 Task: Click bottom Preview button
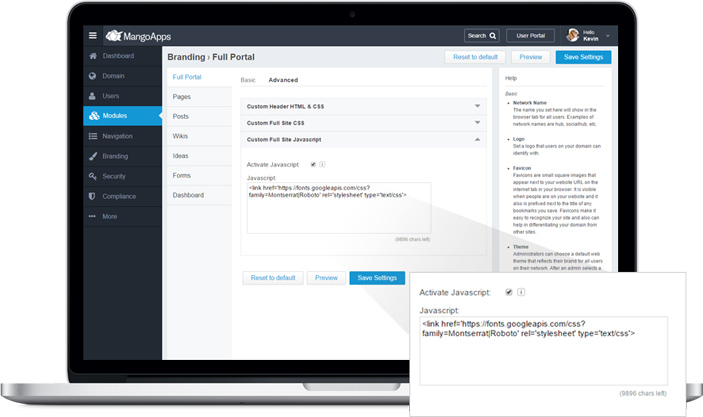[326, 278]
